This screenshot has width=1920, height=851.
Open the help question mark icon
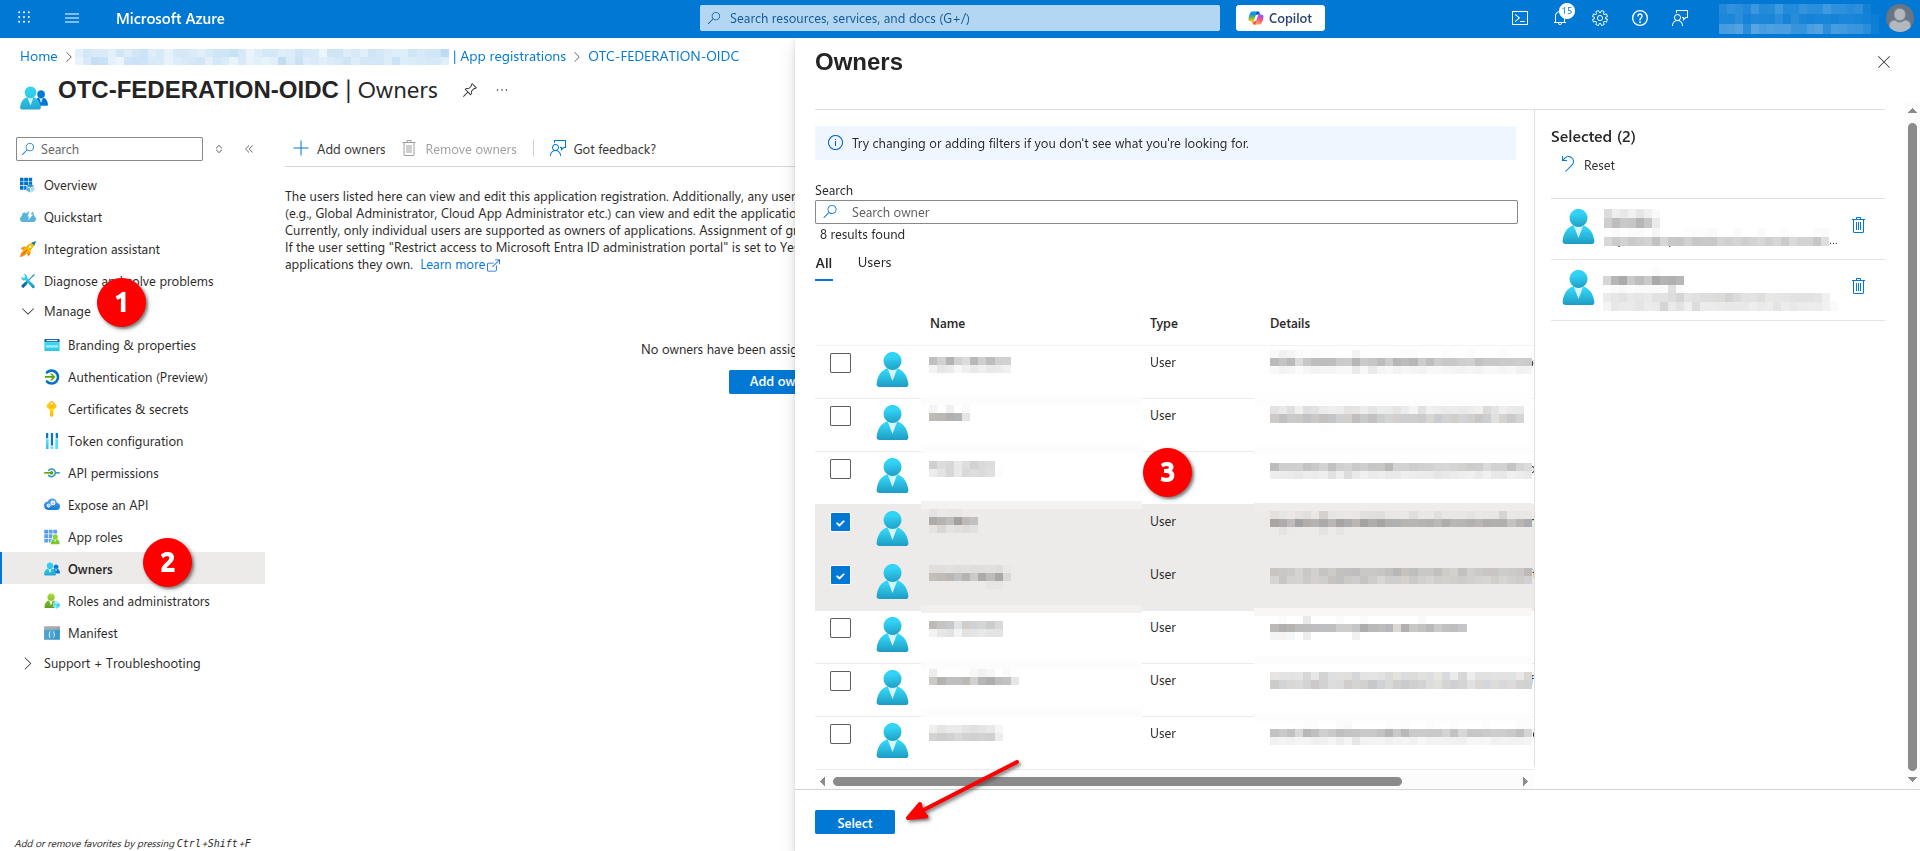coord(1639,18)
